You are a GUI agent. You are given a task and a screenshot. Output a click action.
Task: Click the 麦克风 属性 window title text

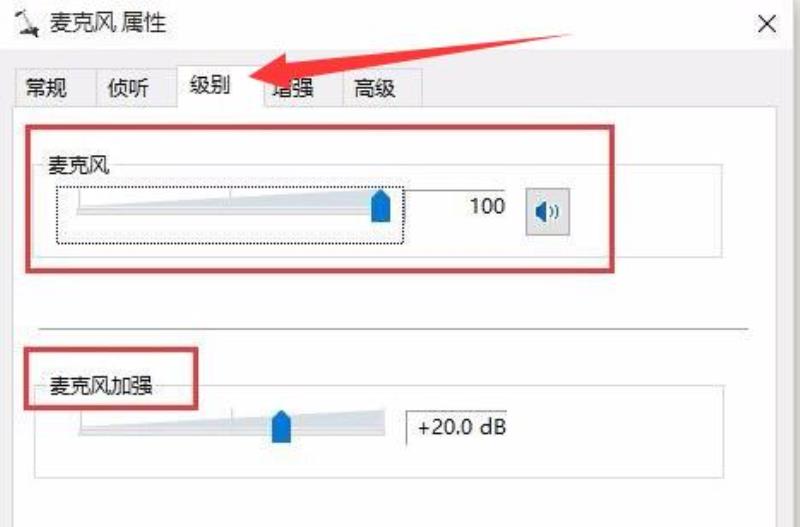pyautogui.click(x=108, y=23)
